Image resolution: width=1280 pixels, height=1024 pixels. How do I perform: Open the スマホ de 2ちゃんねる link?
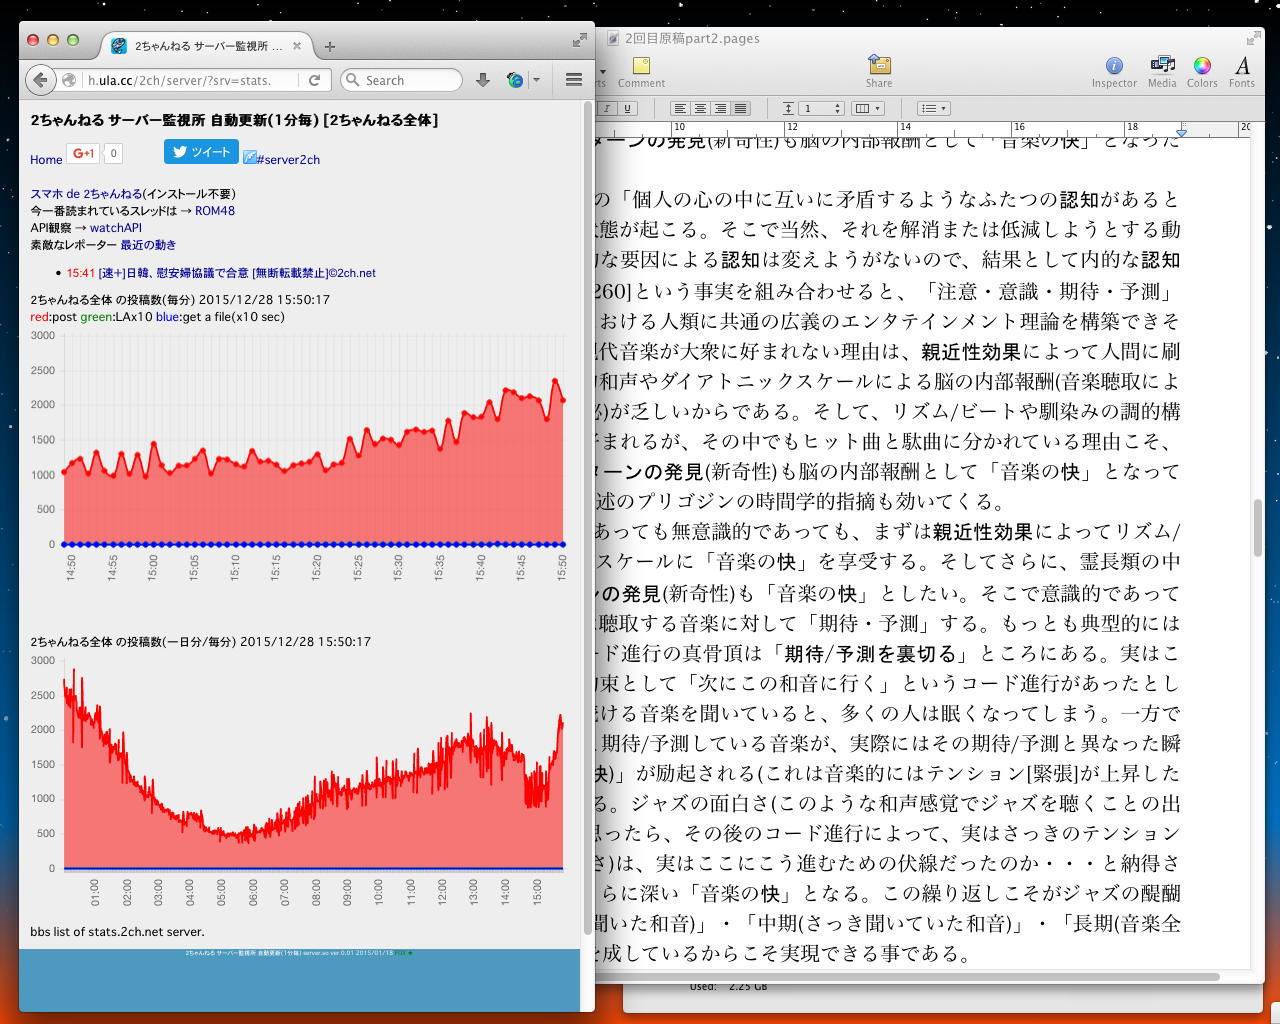tap(86, 194)
